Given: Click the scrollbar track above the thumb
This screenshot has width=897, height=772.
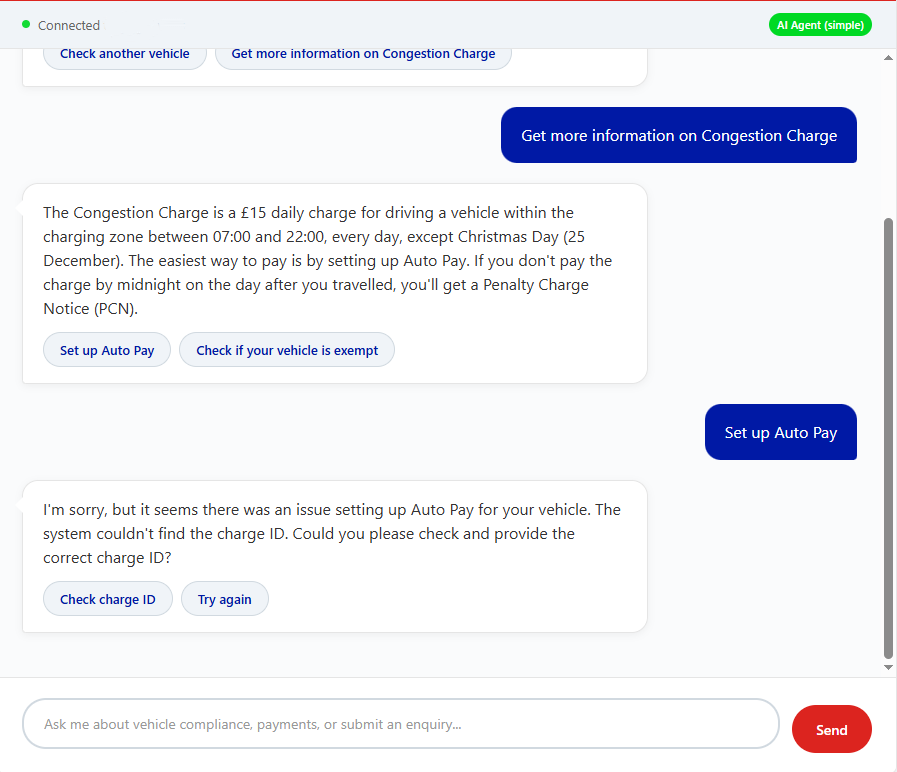Looking at the screenshot, I should (888, 140).
